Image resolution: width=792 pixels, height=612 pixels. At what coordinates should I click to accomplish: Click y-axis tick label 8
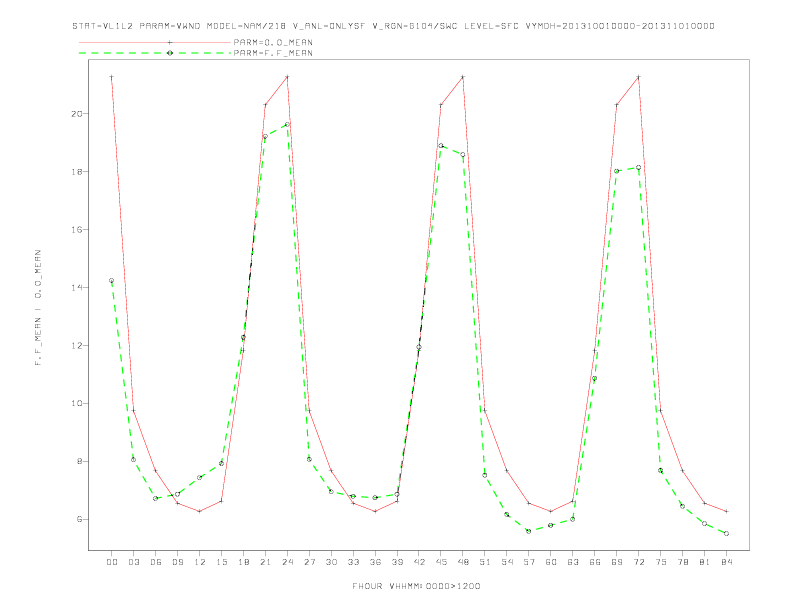[x=80, y=462]
